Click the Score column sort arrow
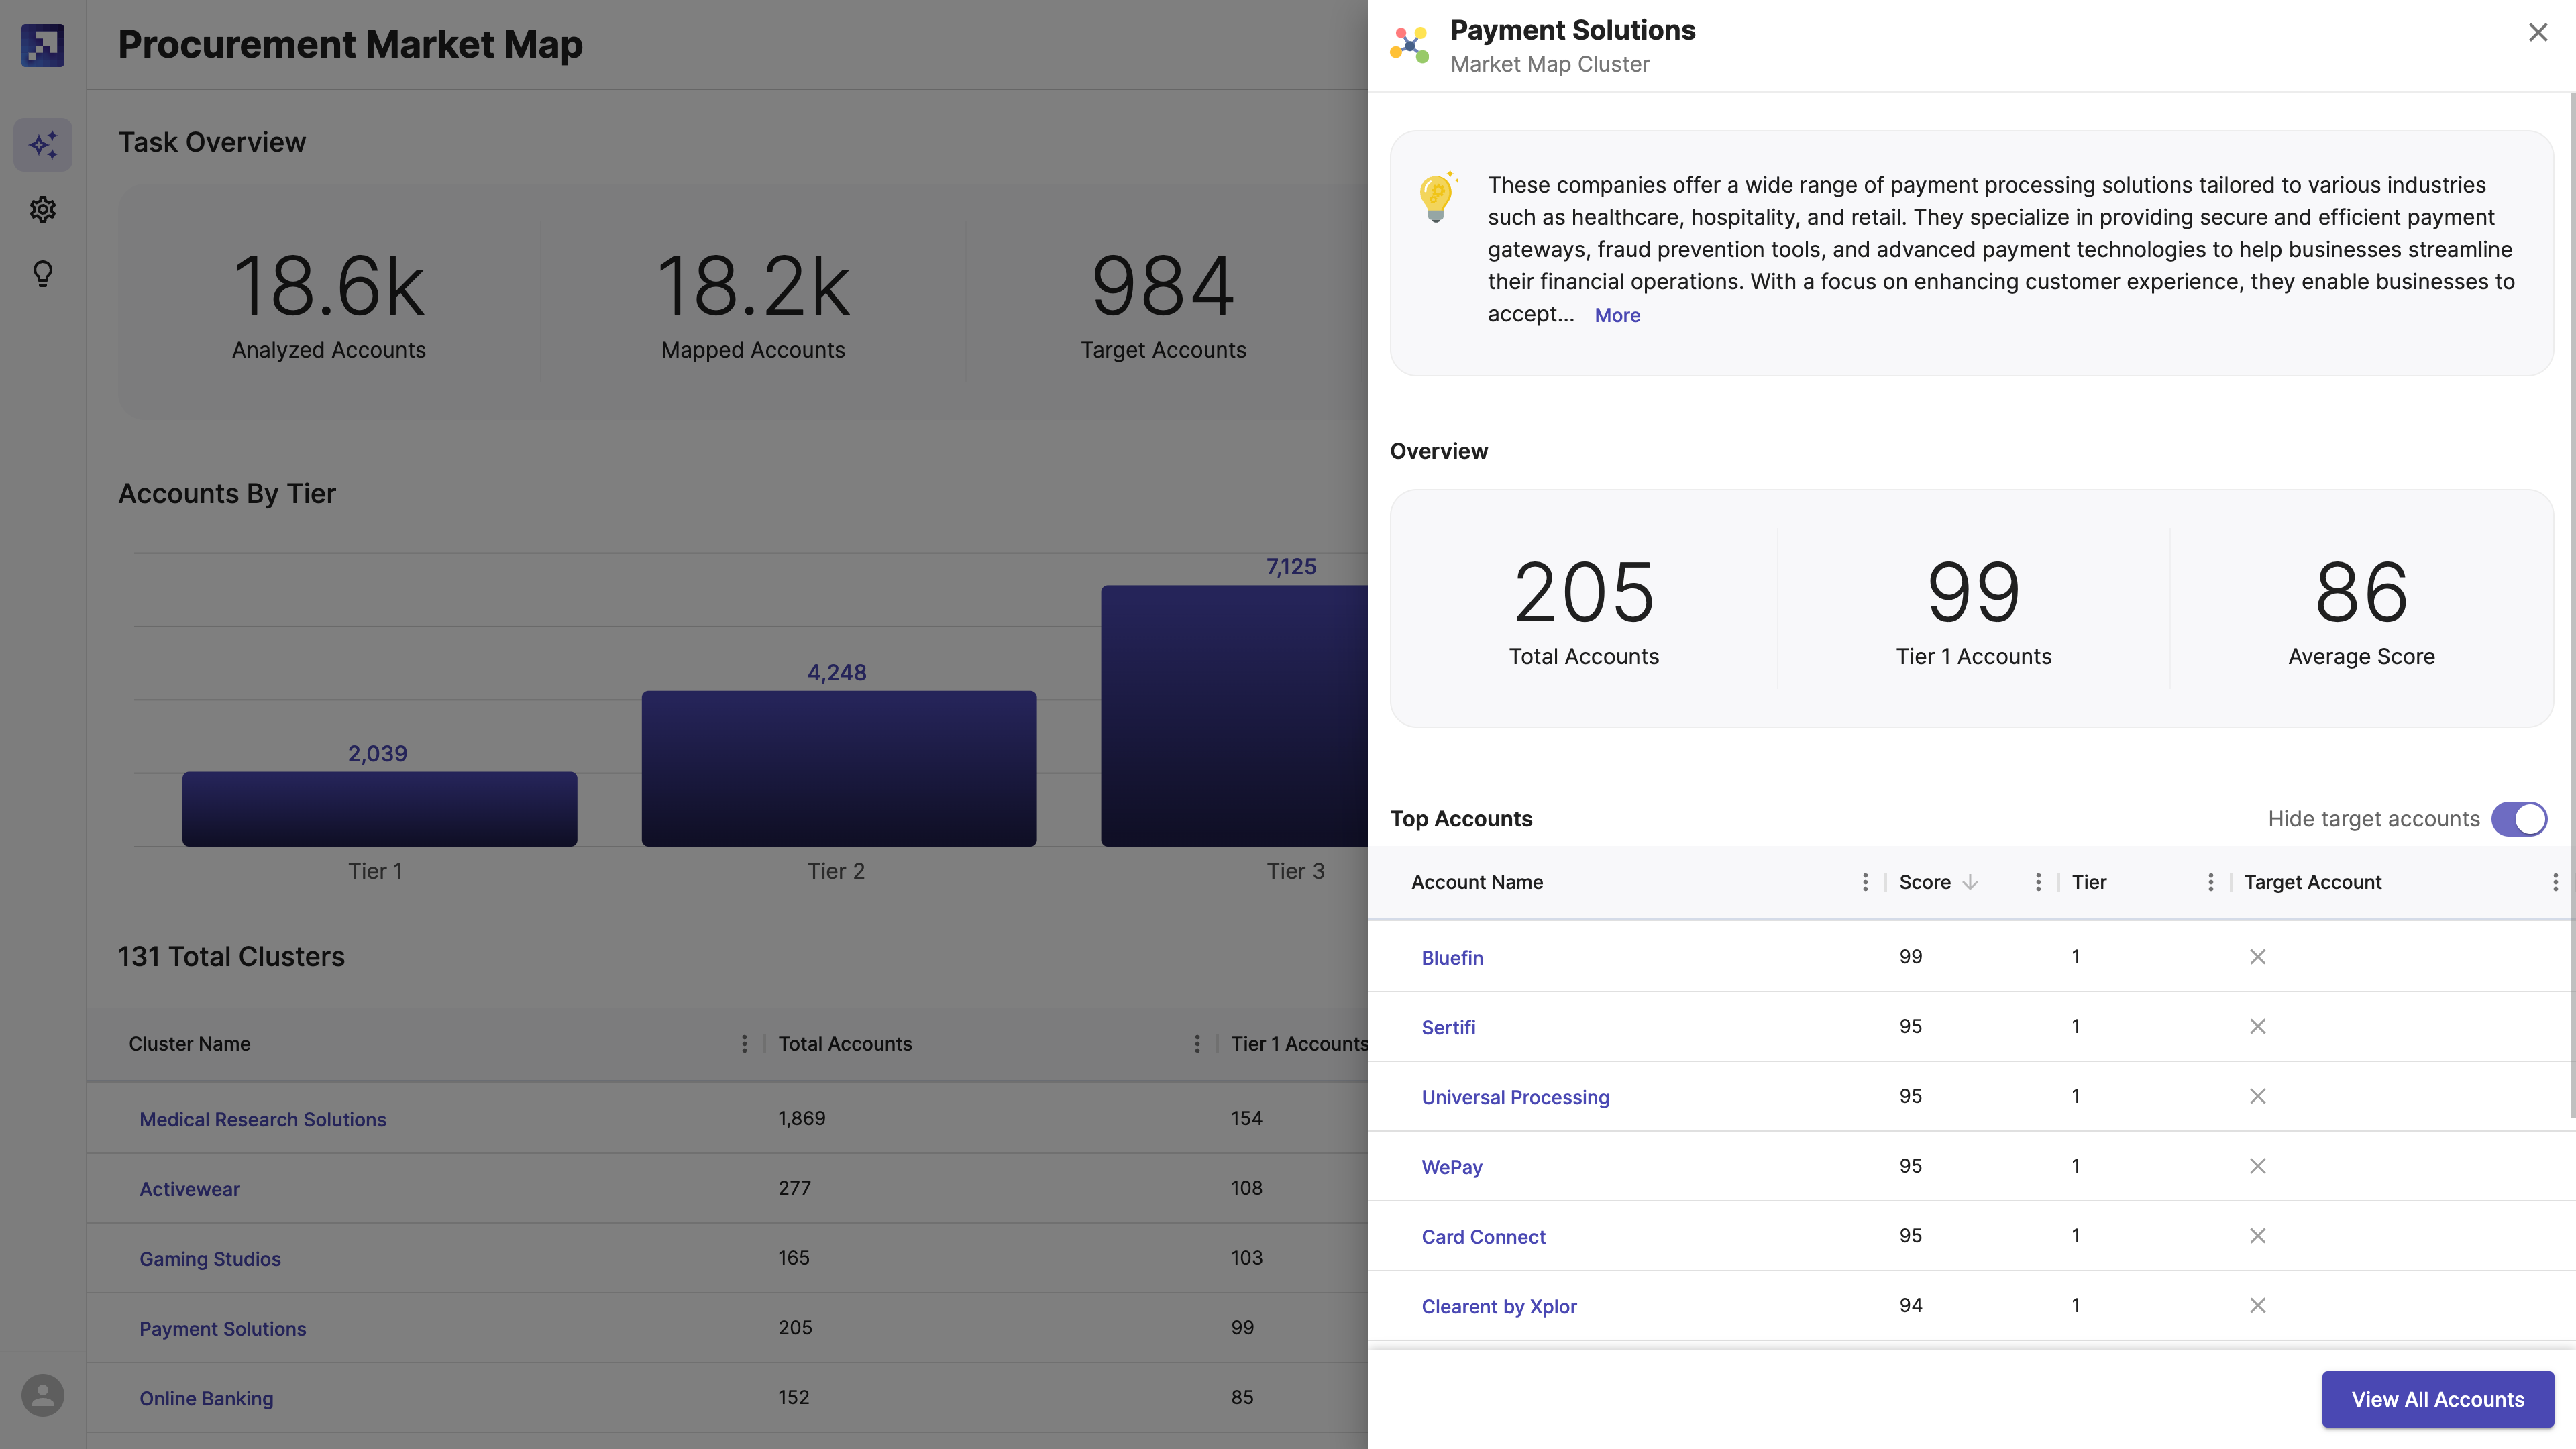2576x1449 pixels. tap(1970, 882)
